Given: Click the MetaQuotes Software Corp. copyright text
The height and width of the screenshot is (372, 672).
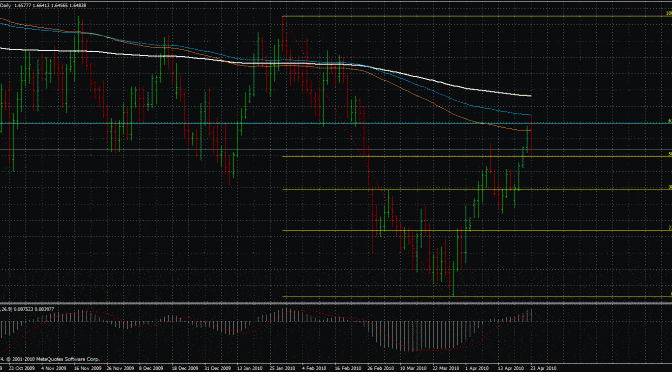Looking at the screenshot, I should [x=51, y=358].
